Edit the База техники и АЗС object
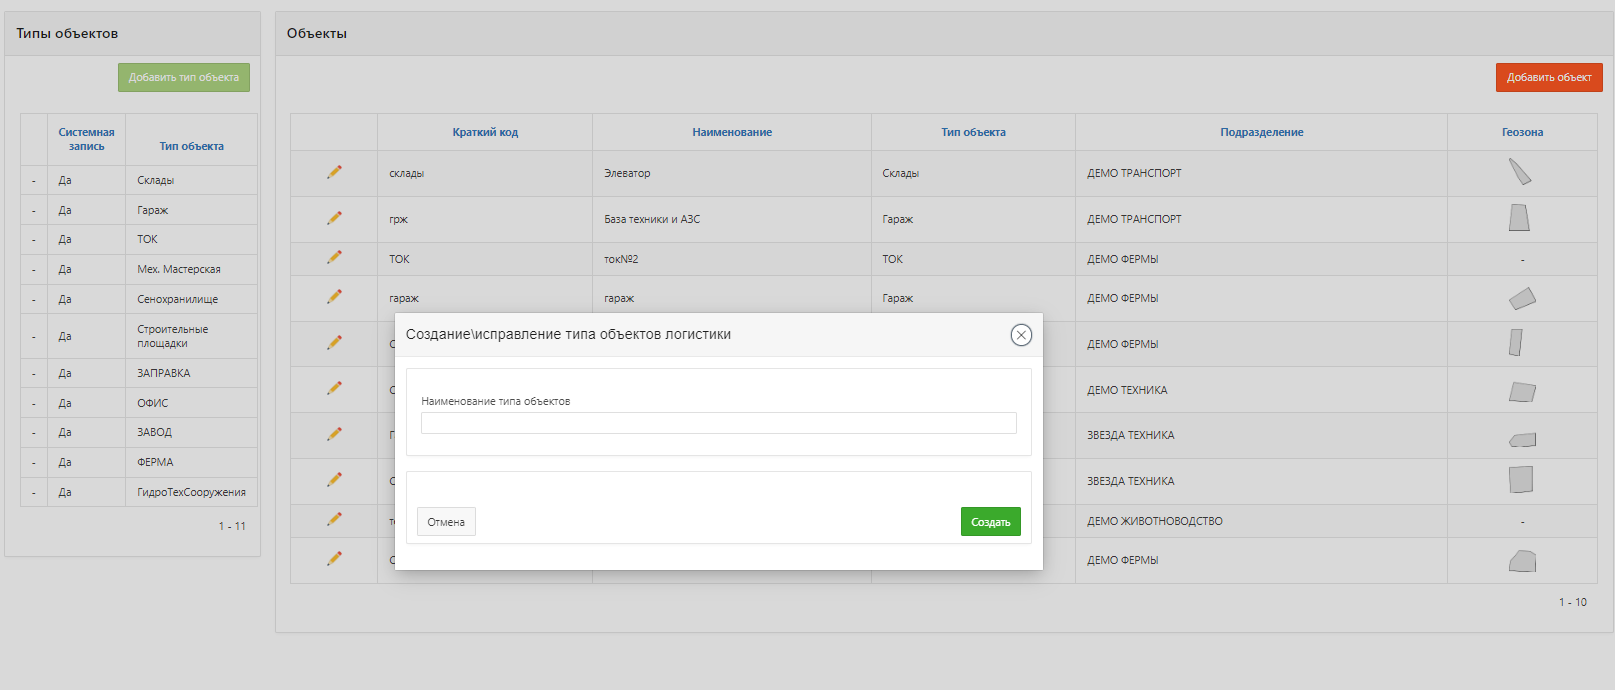 334,218
